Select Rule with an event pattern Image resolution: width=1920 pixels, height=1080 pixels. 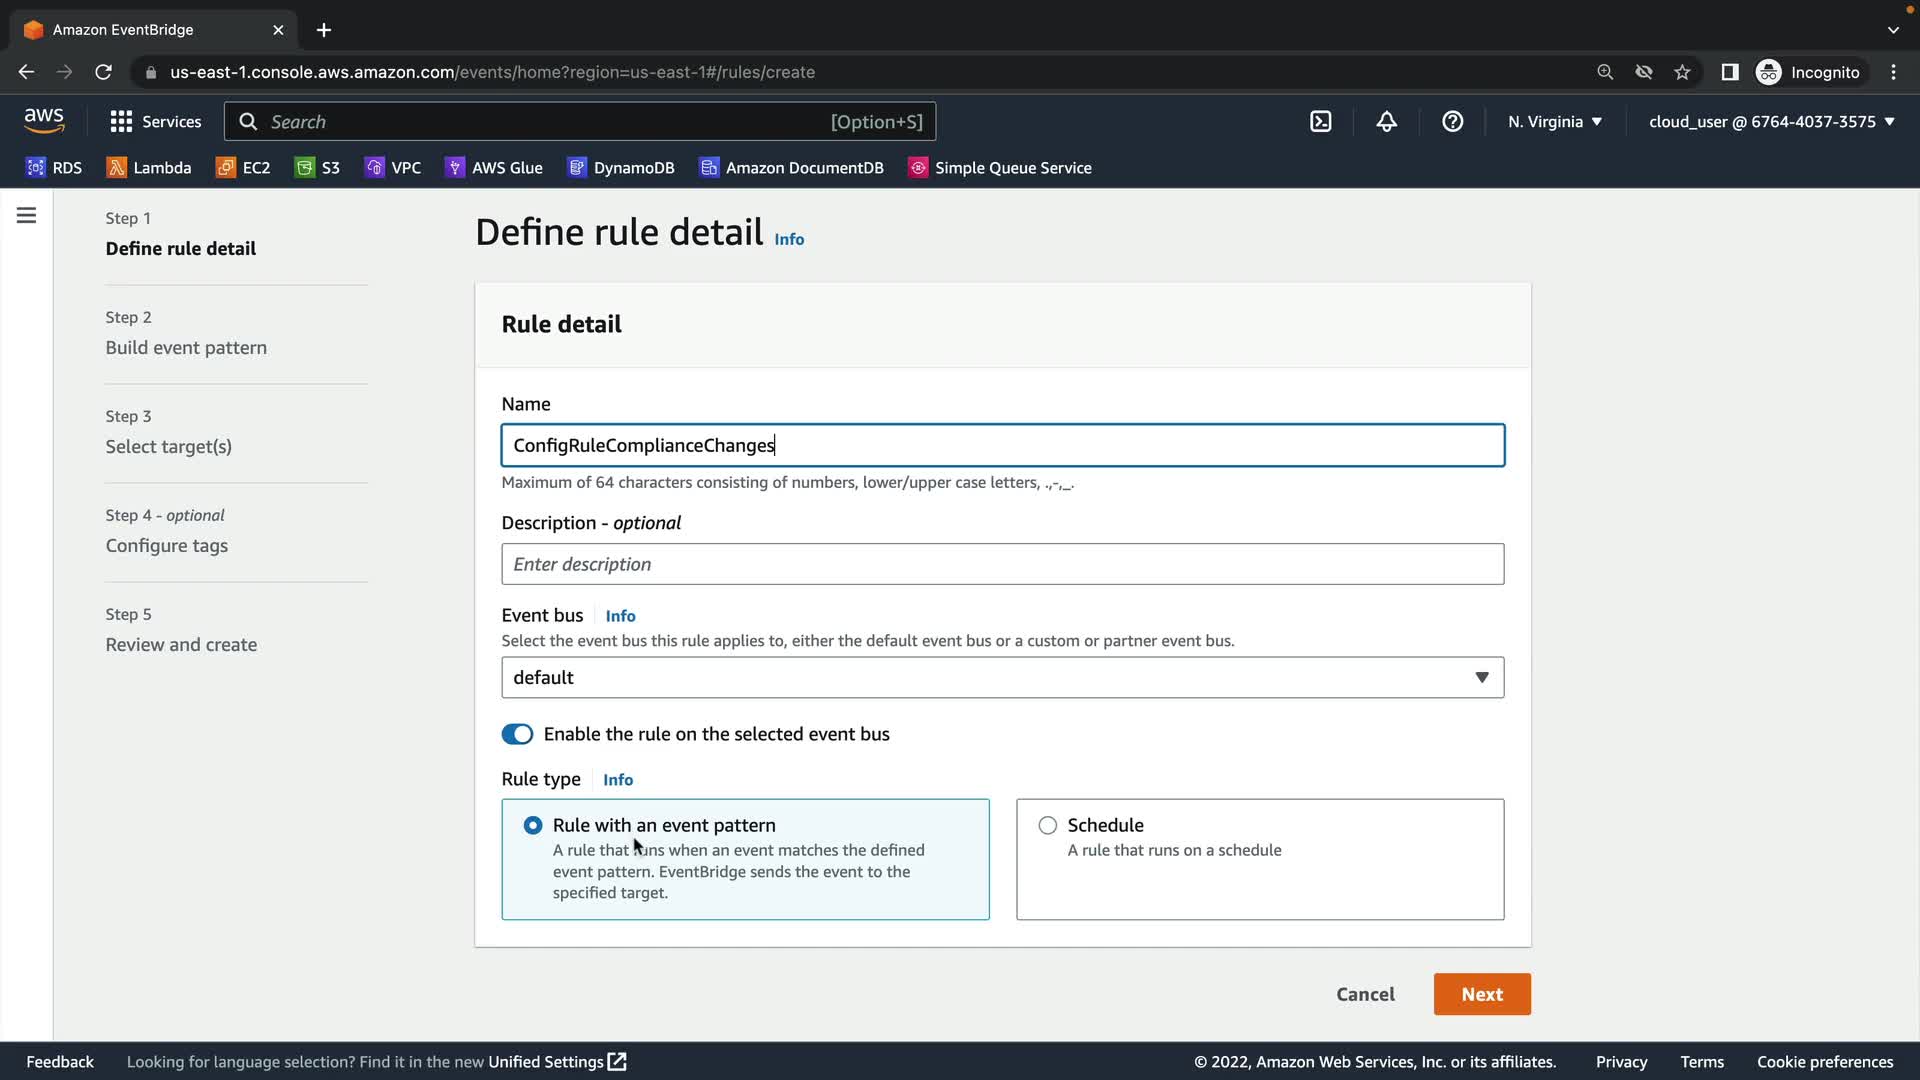533,825
